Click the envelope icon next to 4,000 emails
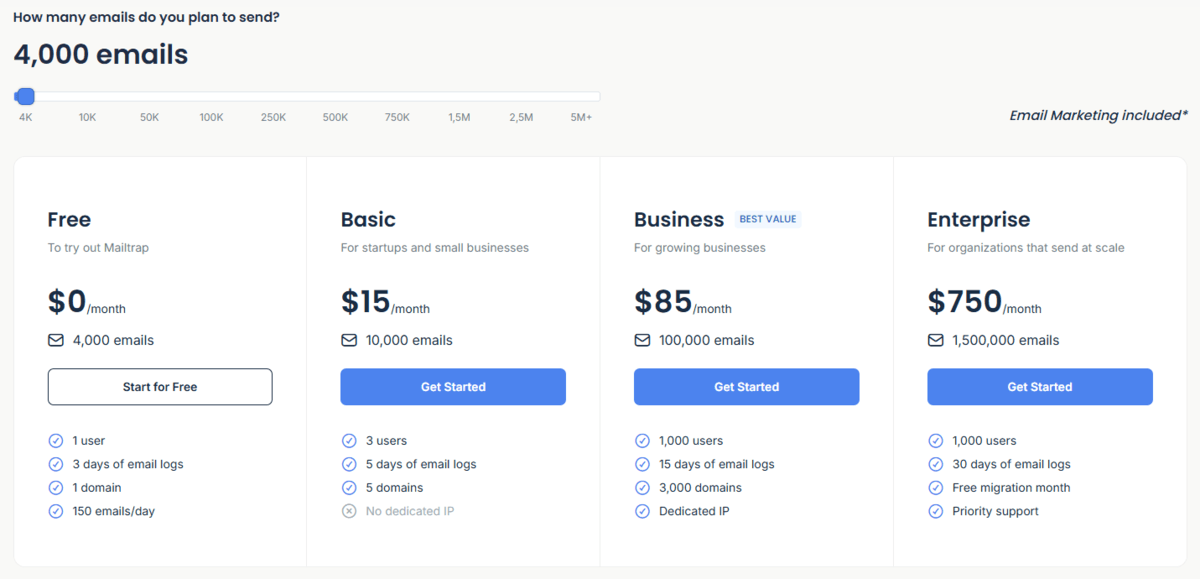 tap(56, 340)
